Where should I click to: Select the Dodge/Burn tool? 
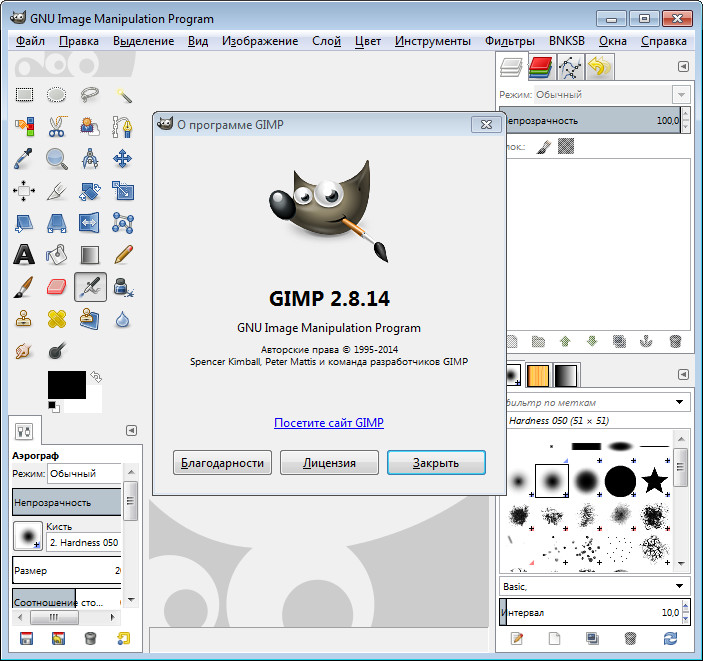pos(56,351)
